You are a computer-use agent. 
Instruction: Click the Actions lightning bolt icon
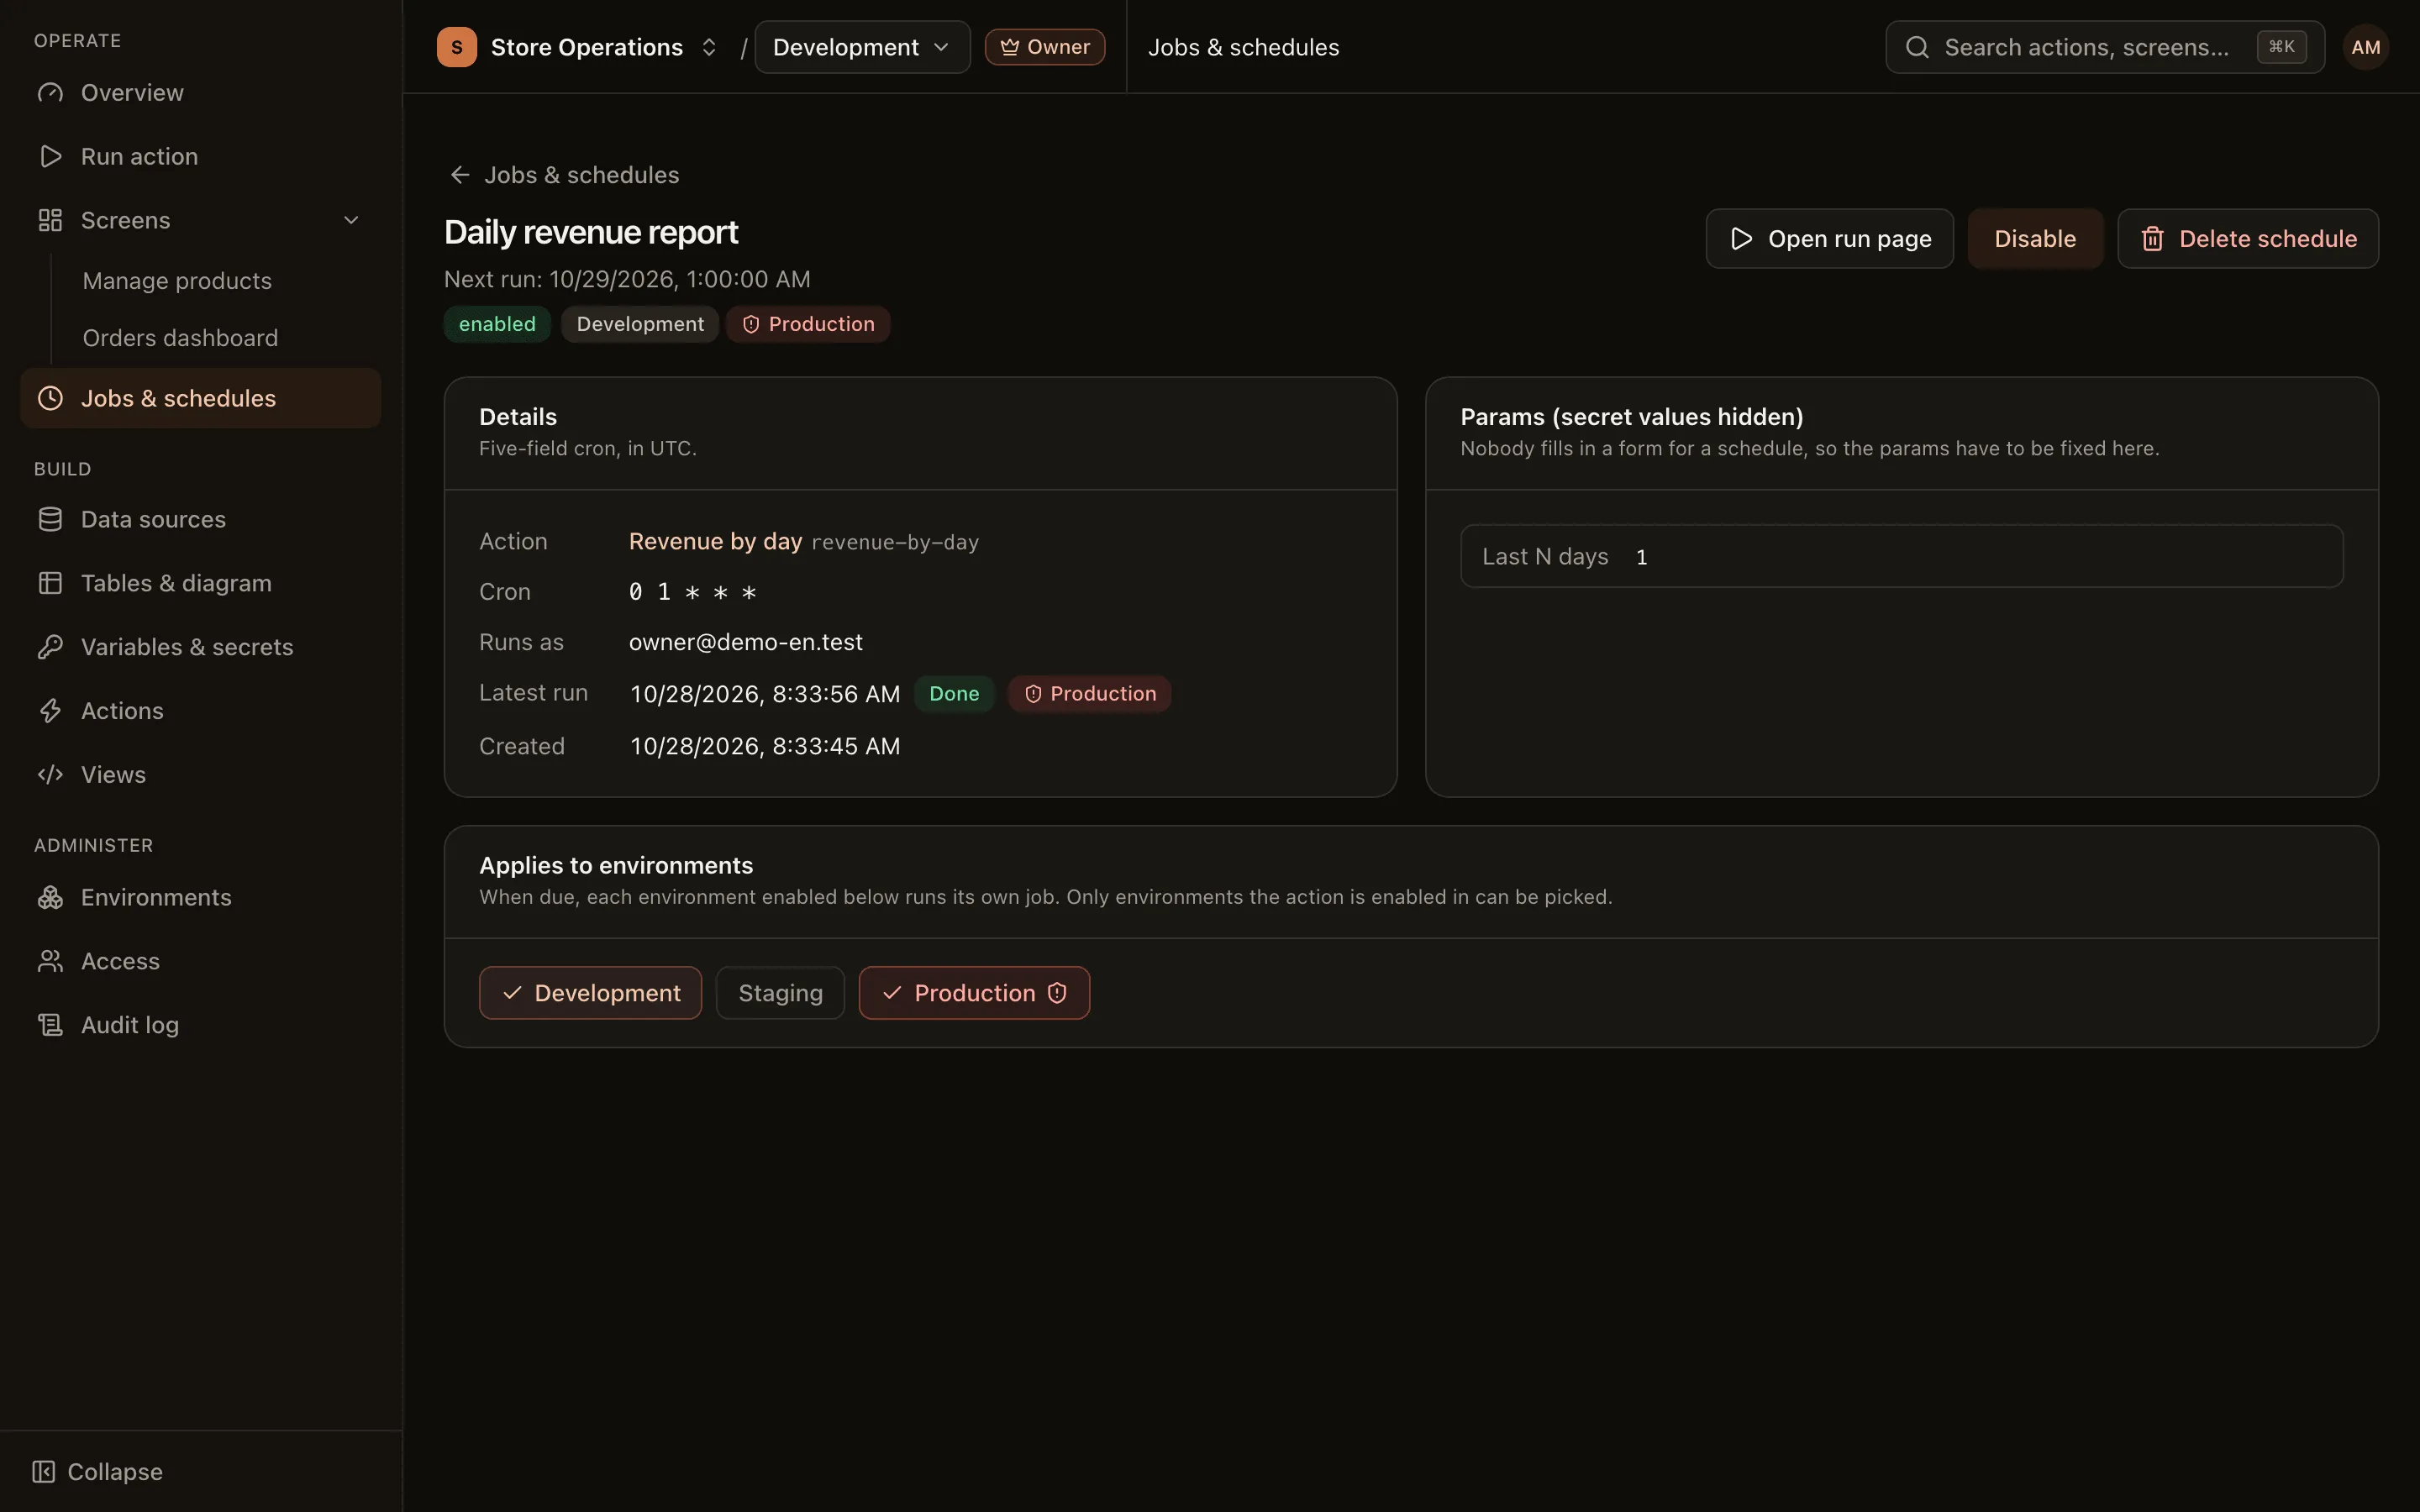coord(50,711)
